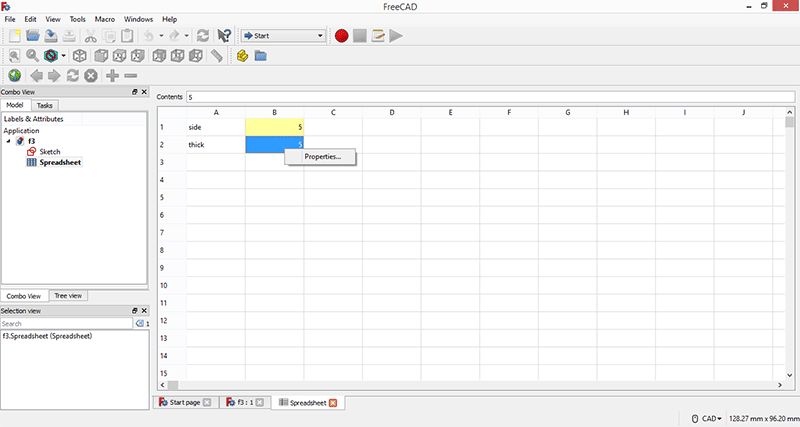Open draw style icon
Image resolution: width=800 pixels, height=427 pixels.
51,56
